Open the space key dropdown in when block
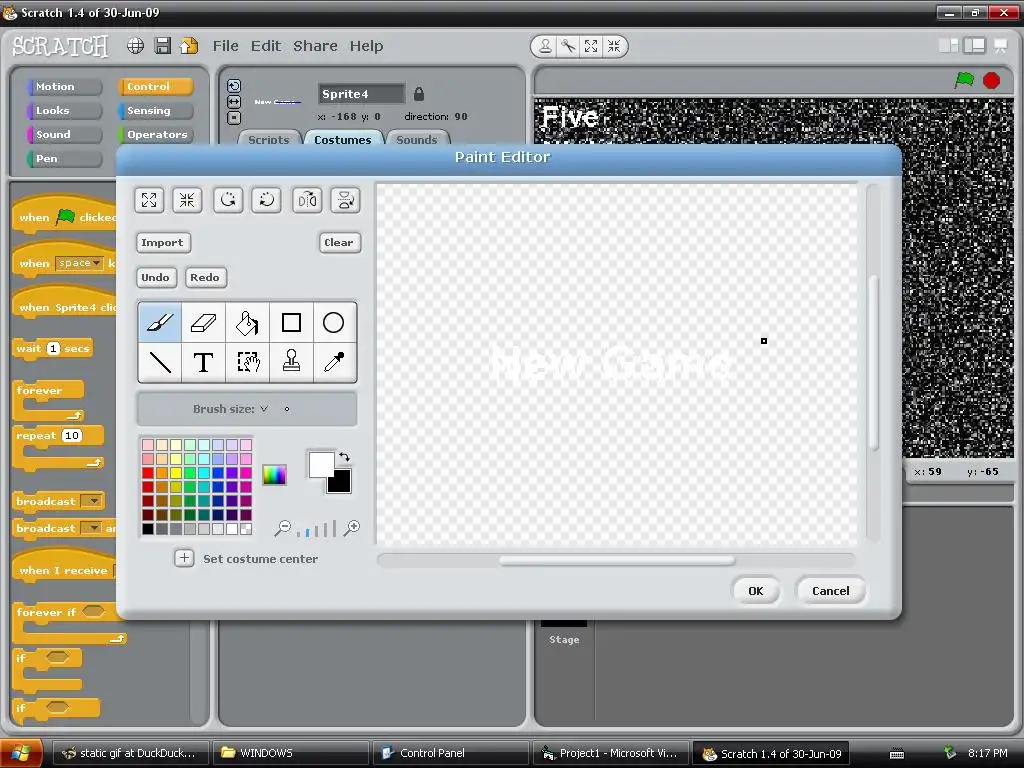1024x768 pixels. (x=97, y=263)
